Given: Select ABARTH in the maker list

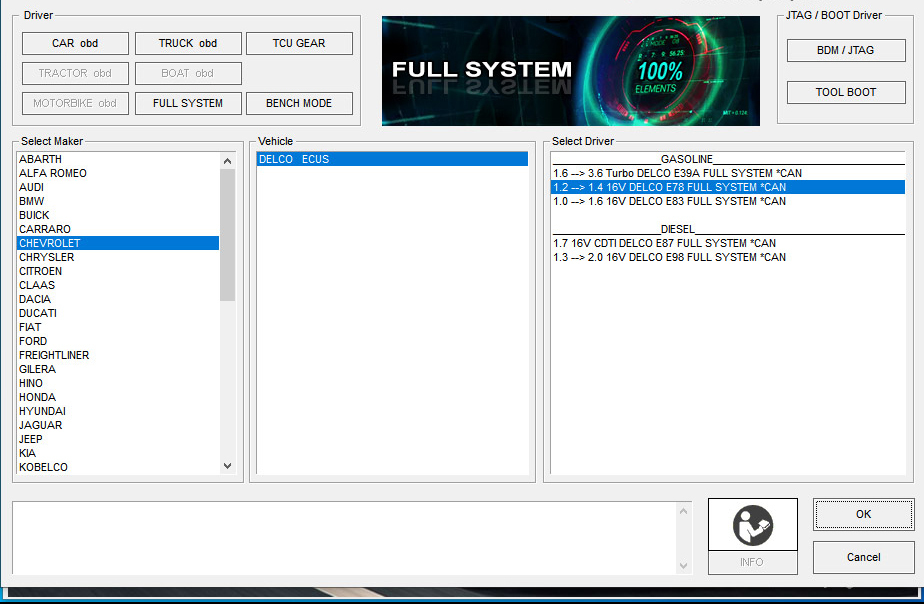Looking at the screenshot, I should tap(118, 159).
